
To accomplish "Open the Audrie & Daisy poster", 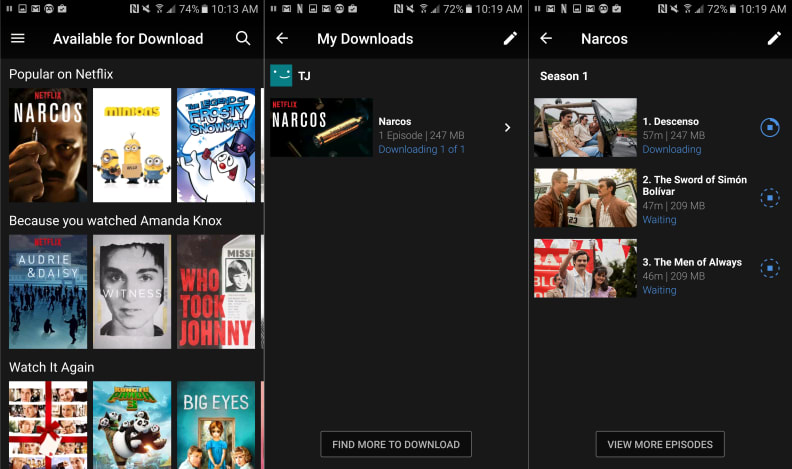I will pyautogui.click(x=48, y=292).
